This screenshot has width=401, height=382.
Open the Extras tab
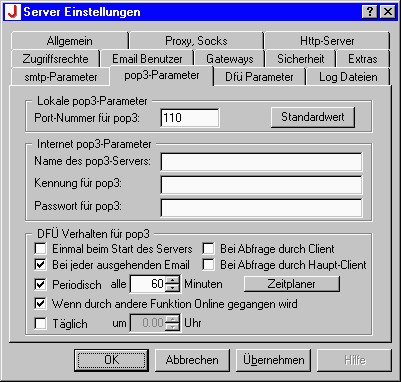point(363,59)
